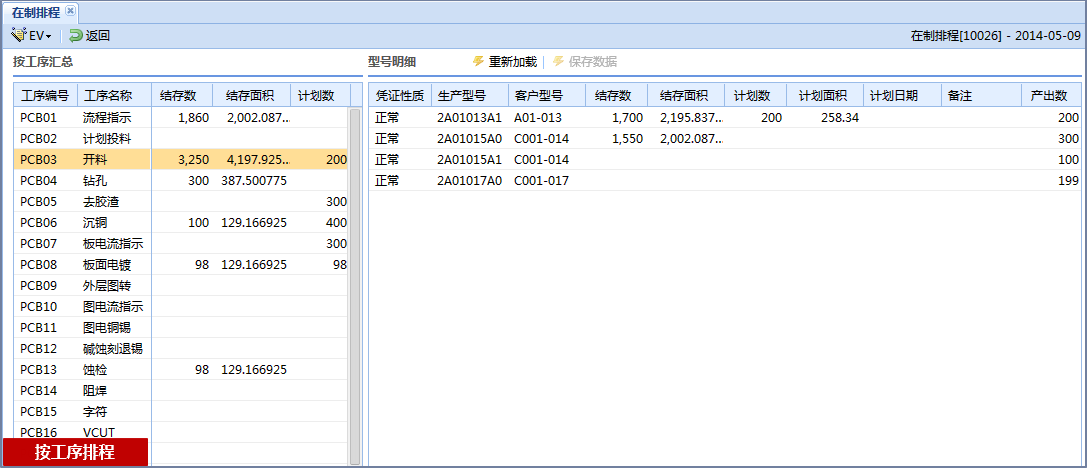Click 结存数 value 1,700
The height and width of the screenshot is (468, 1088).
(x=629, y=118)
